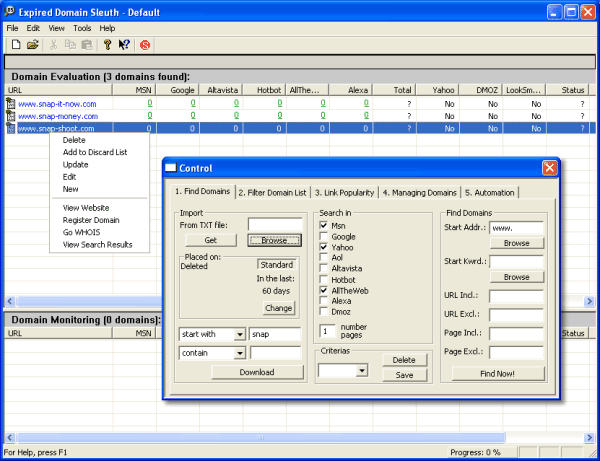Click the Get button in Import

(210, 240)
